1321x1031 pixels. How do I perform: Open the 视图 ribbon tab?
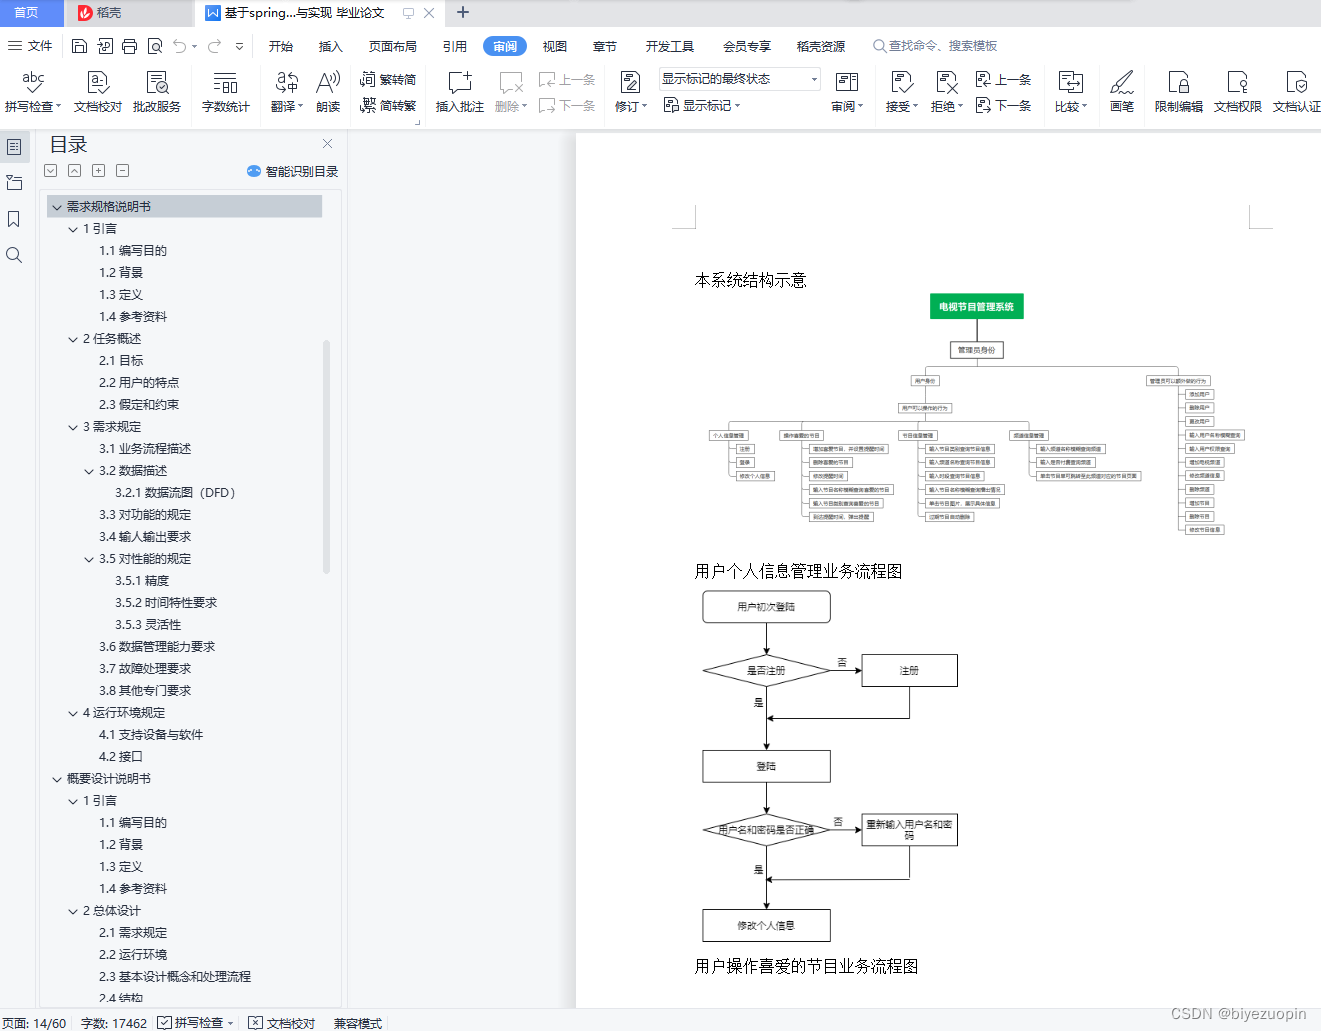(555, 46)
